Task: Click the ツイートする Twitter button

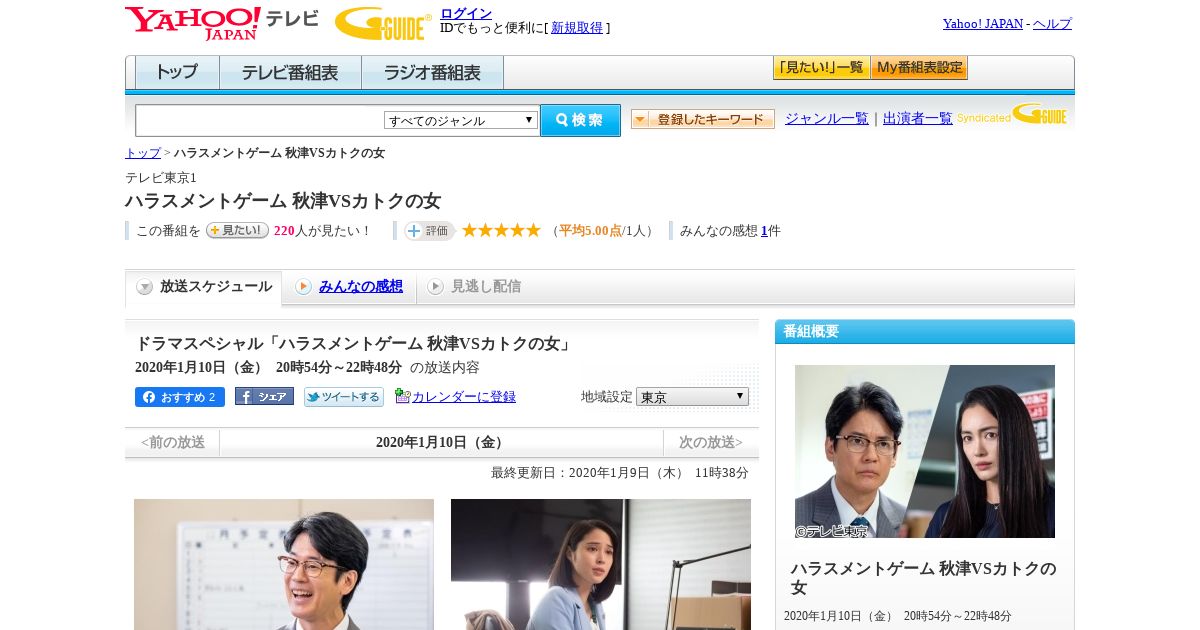Action: coord(344,397)
